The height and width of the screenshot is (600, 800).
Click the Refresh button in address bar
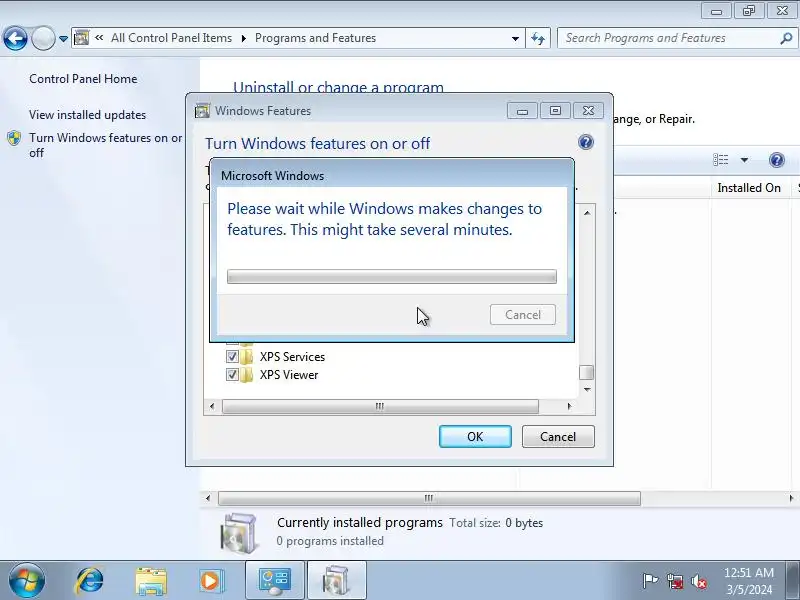(538, 38)
